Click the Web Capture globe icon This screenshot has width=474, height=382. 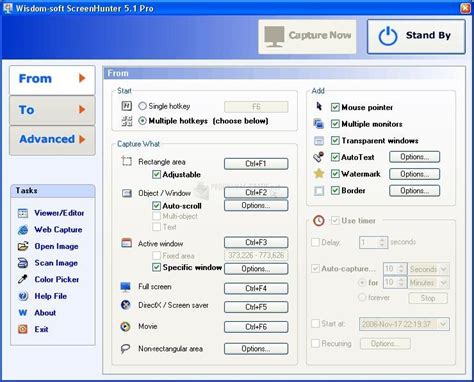[23, 230]
